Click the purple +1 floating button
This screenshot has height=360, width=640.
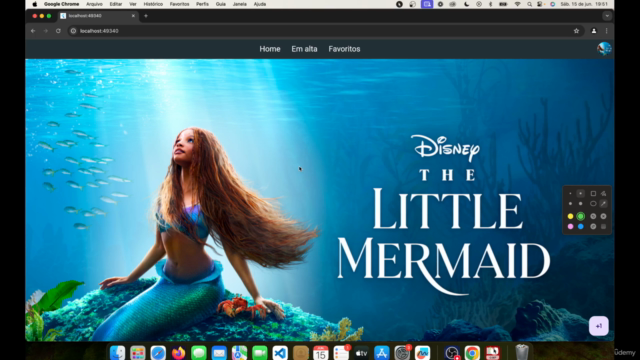[598, 326]
